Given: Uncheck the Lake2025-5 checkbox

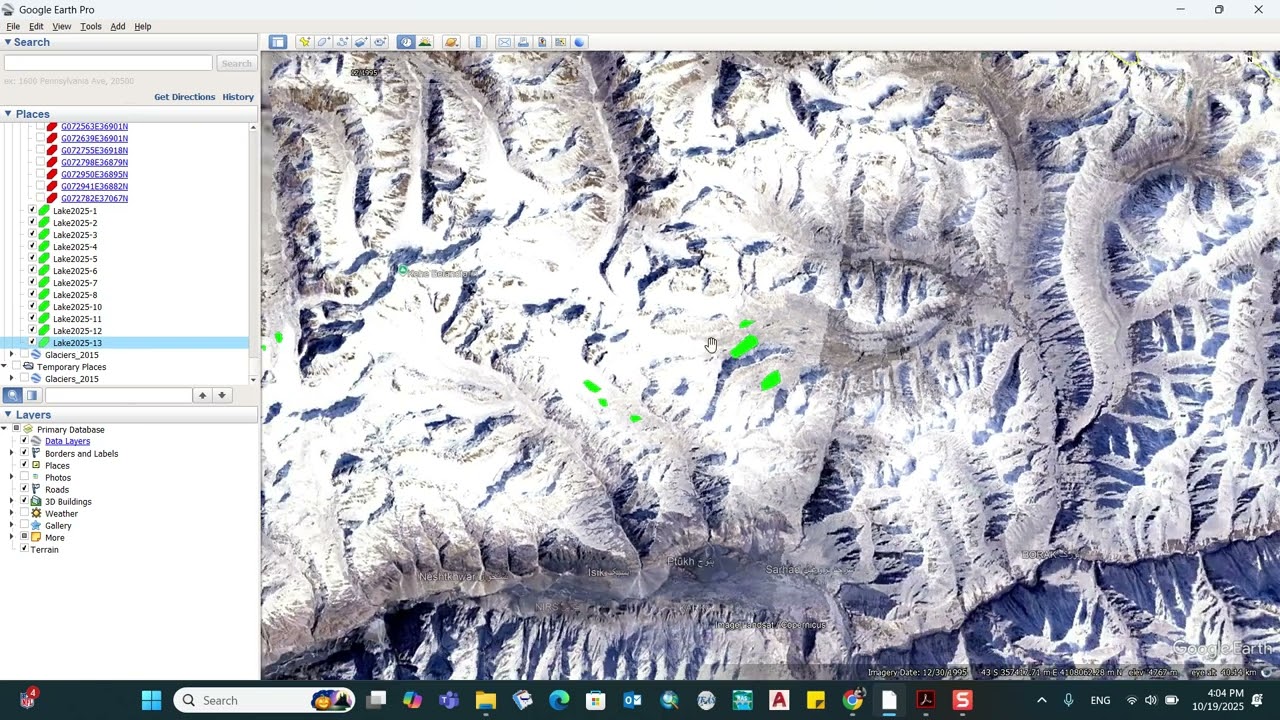Looking at the screenshot, I should [32, 259].
